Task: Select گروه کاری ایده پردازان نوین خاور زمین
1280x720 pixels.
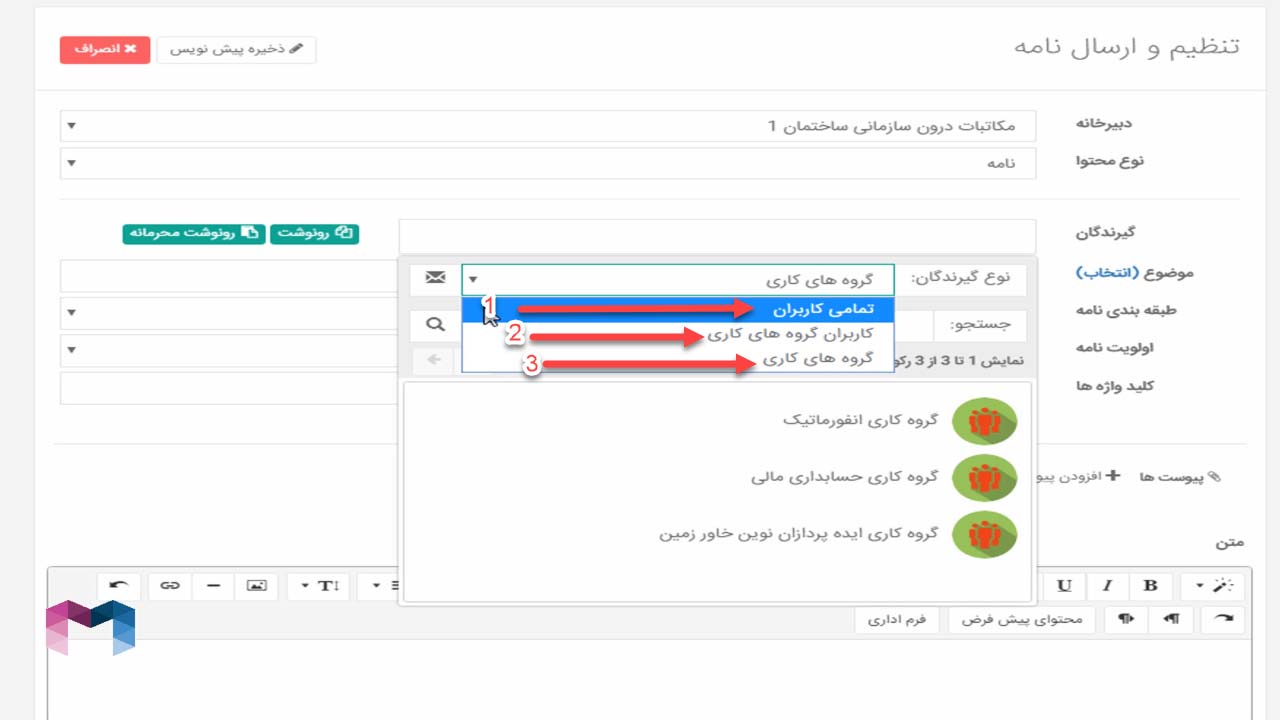Action: point(717,535)
